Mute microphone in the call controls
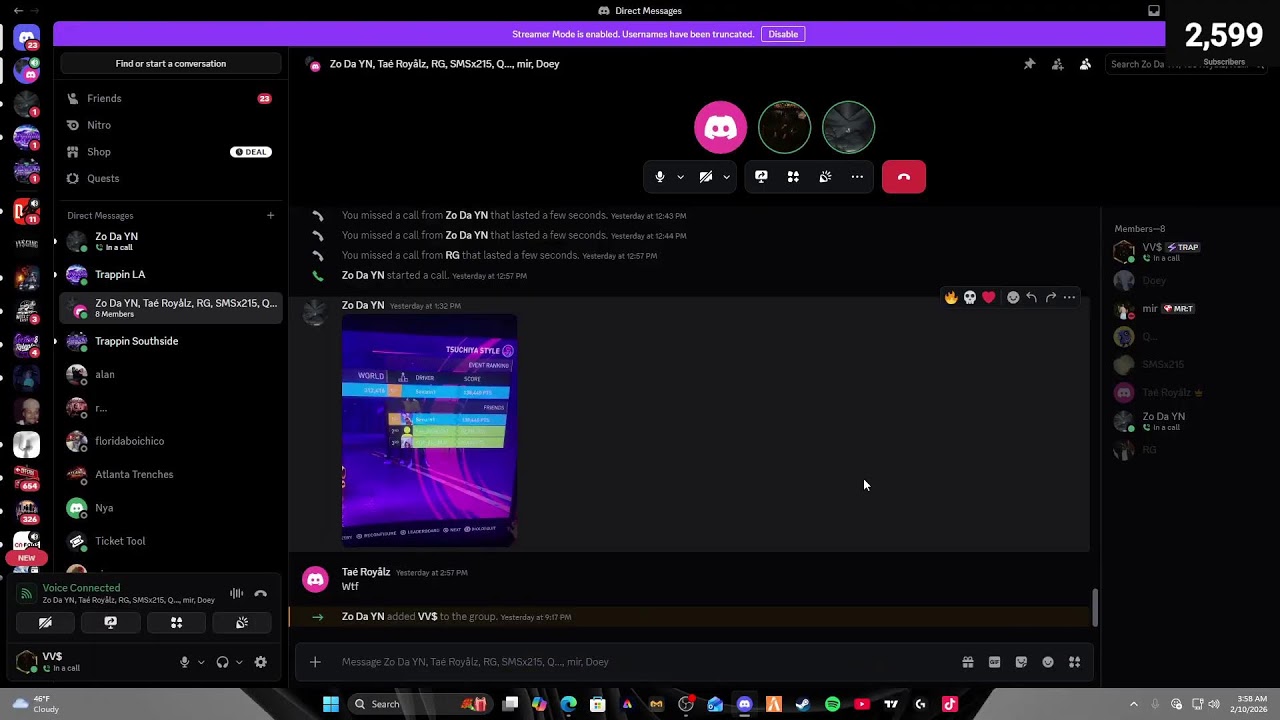 pos(659,177)
